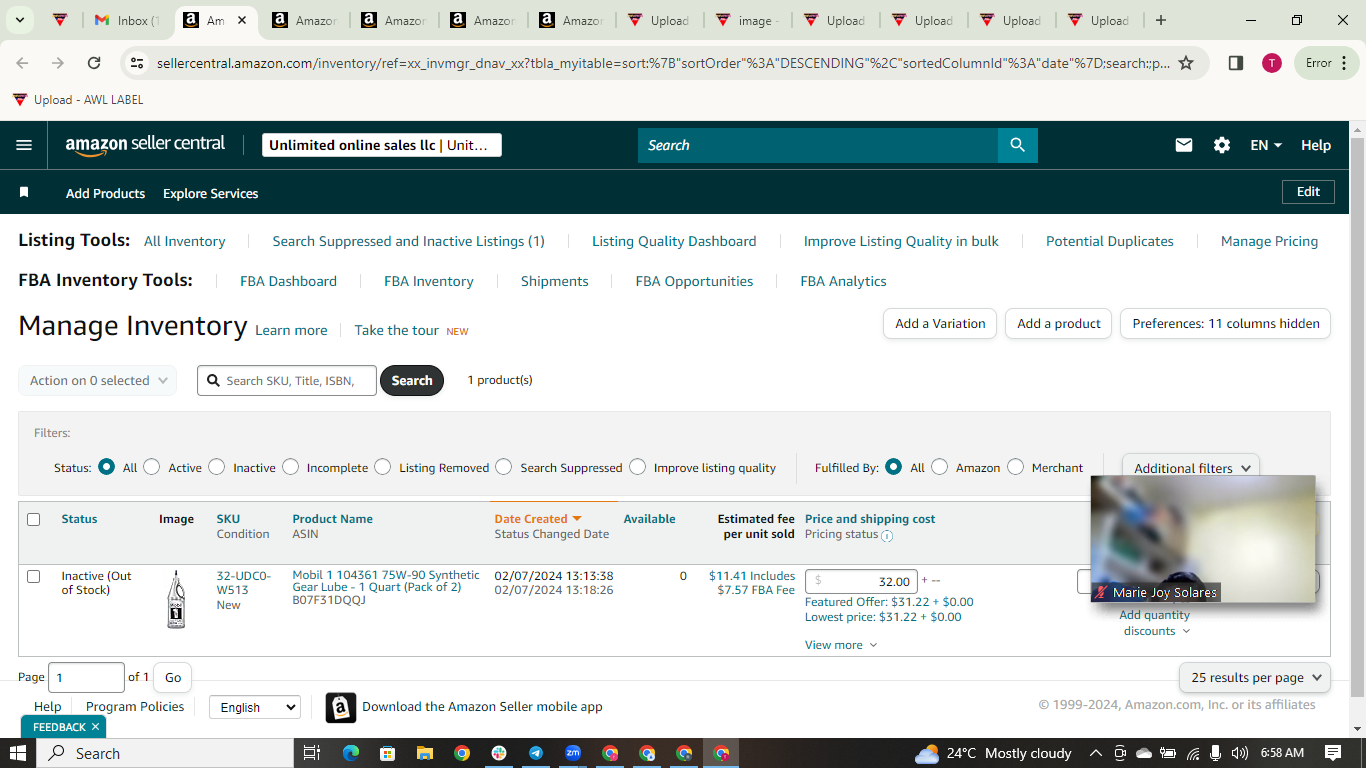Click the Edit button in the header bar
This screenshot has height=768, width=1366.
tap(1308, 192)
